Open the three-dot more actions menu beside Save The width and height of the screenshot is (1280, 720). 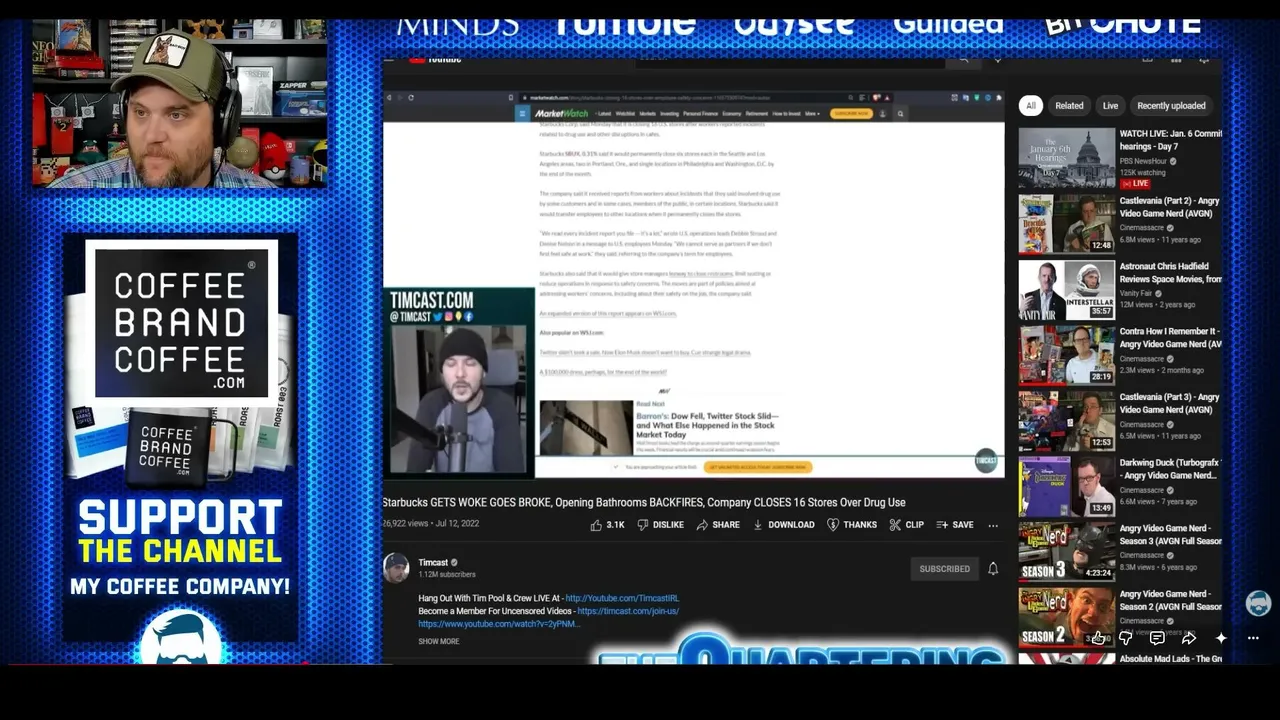[x=993, y=525]
